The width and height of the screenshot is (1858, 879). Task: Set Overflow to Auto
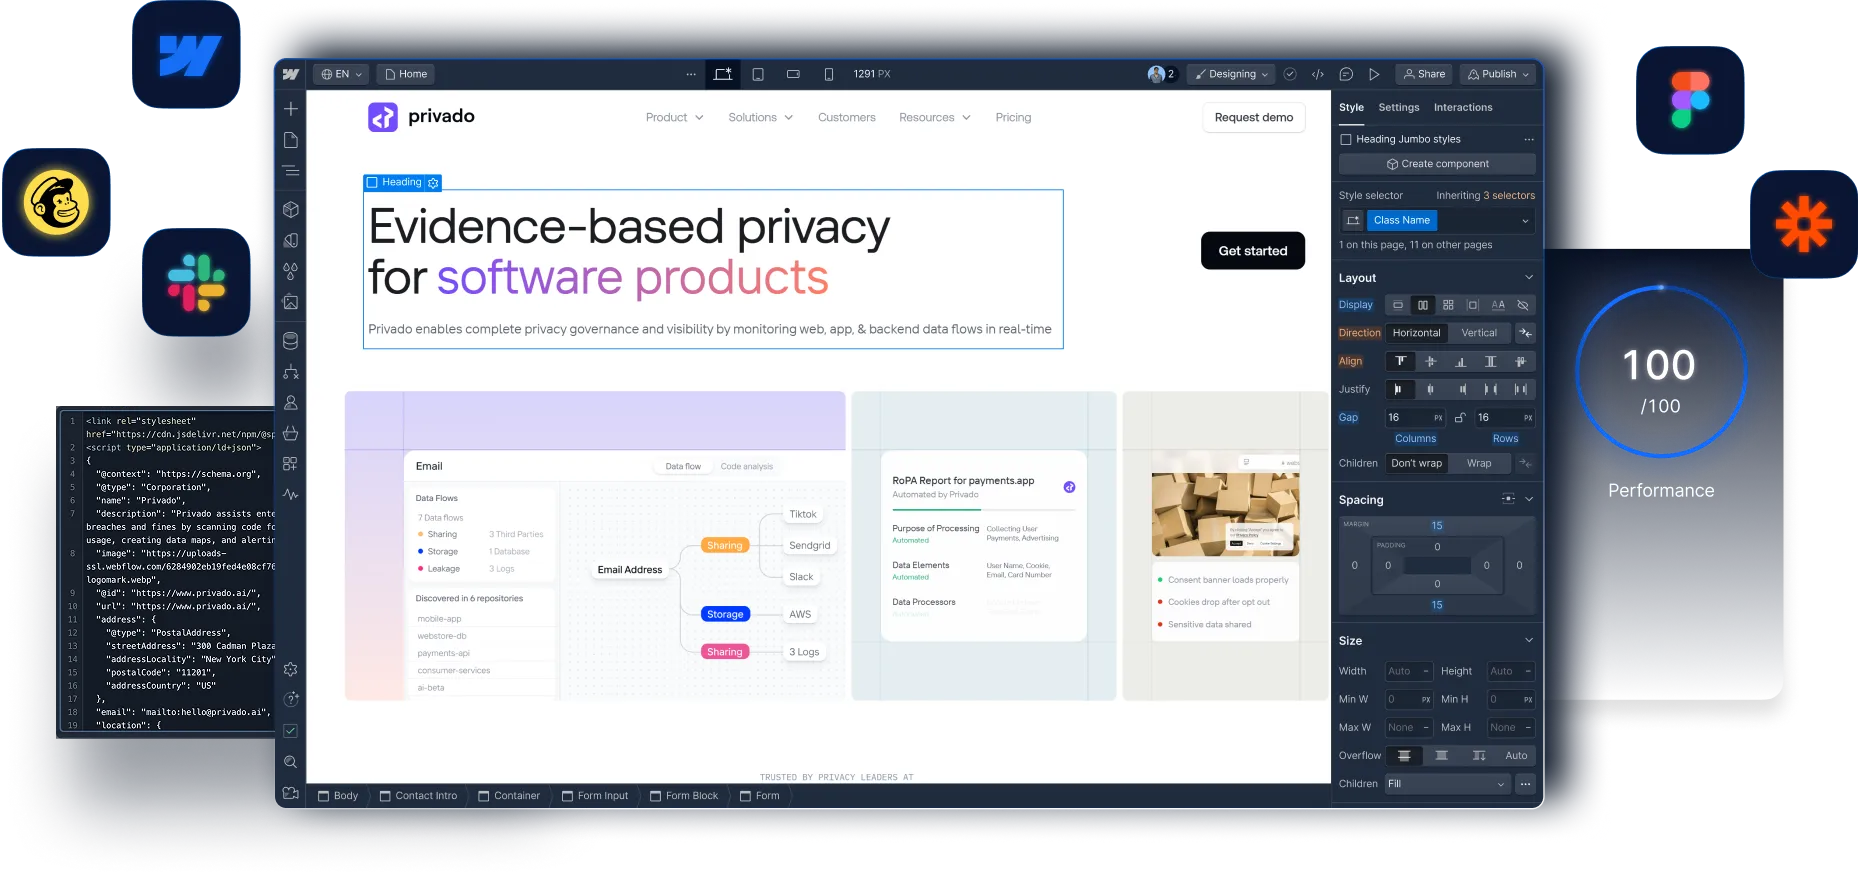tap(1516, 756)
